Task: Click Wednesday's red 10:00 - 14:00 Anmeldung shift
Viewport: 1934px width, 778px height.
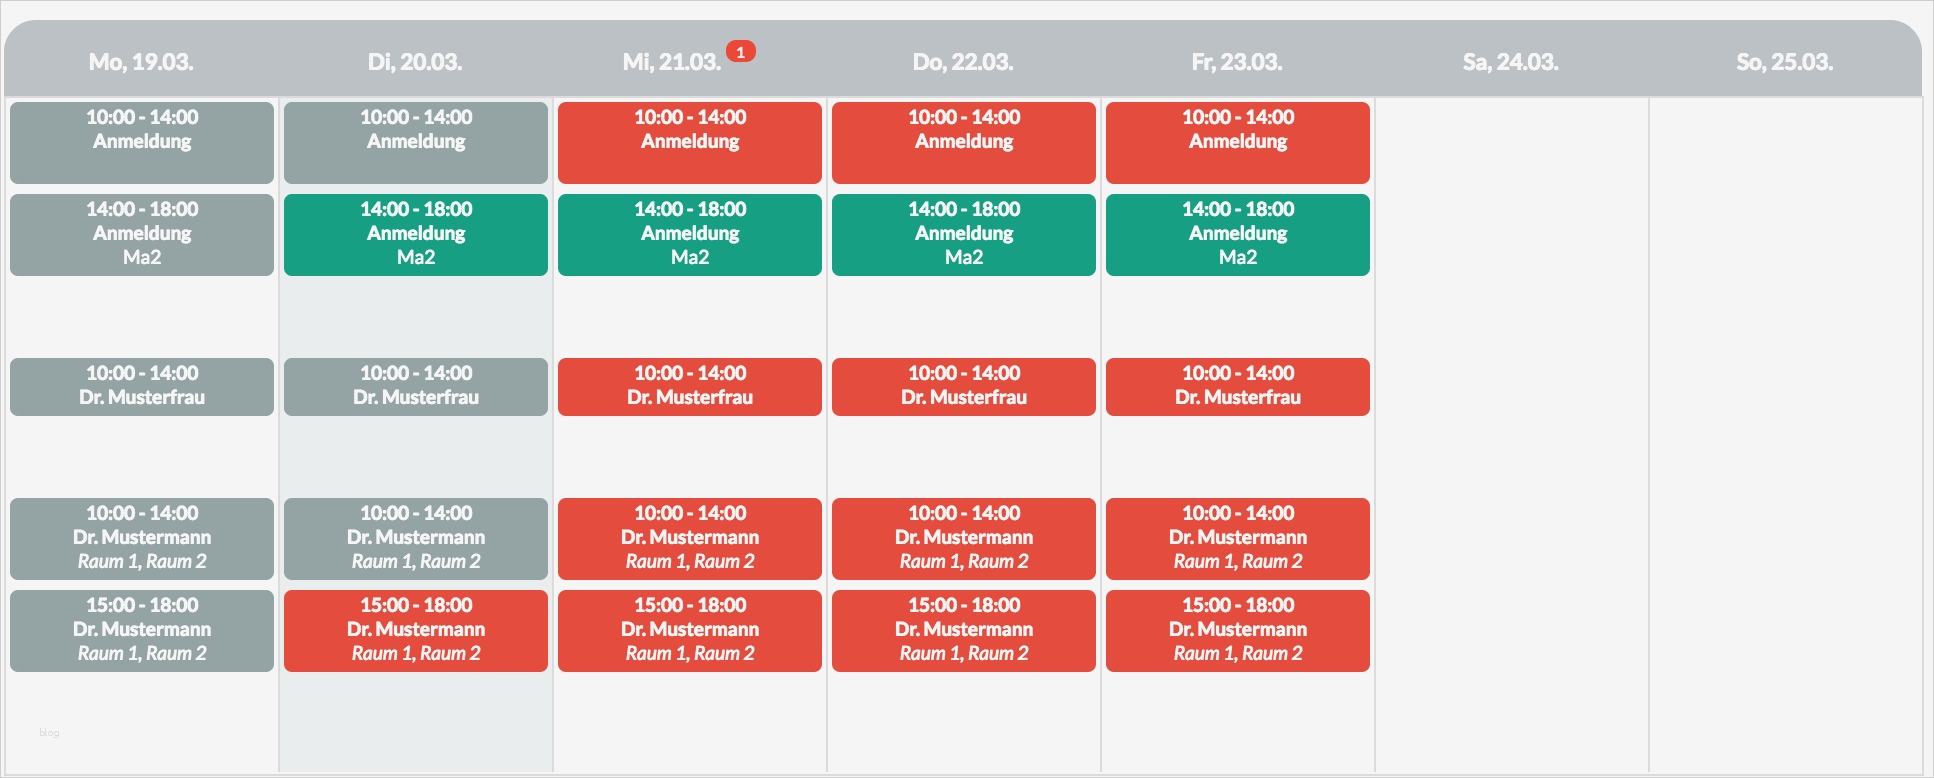Action: (690, 142)
